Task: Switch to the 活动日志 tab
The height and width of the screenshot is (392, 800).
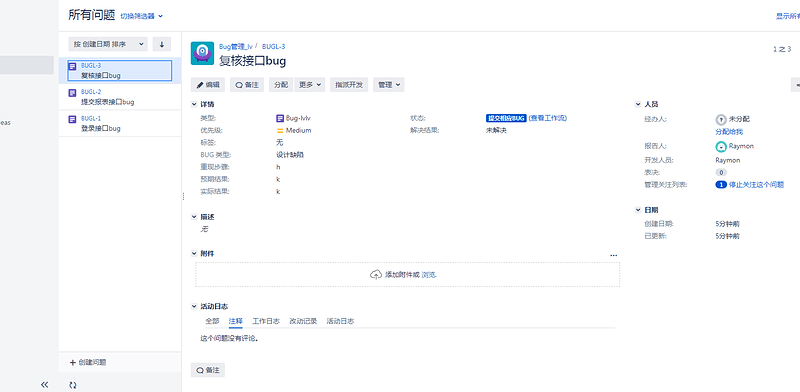Action: [x=340, y=321]
